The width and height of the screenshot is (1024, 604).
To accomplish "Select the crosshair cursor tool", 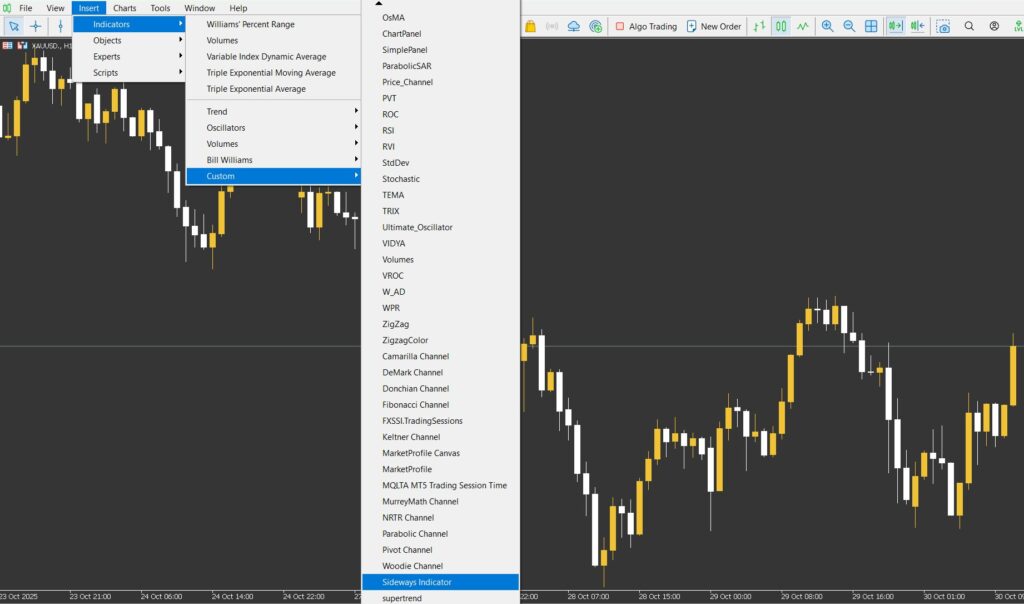I will click(36, 26).
